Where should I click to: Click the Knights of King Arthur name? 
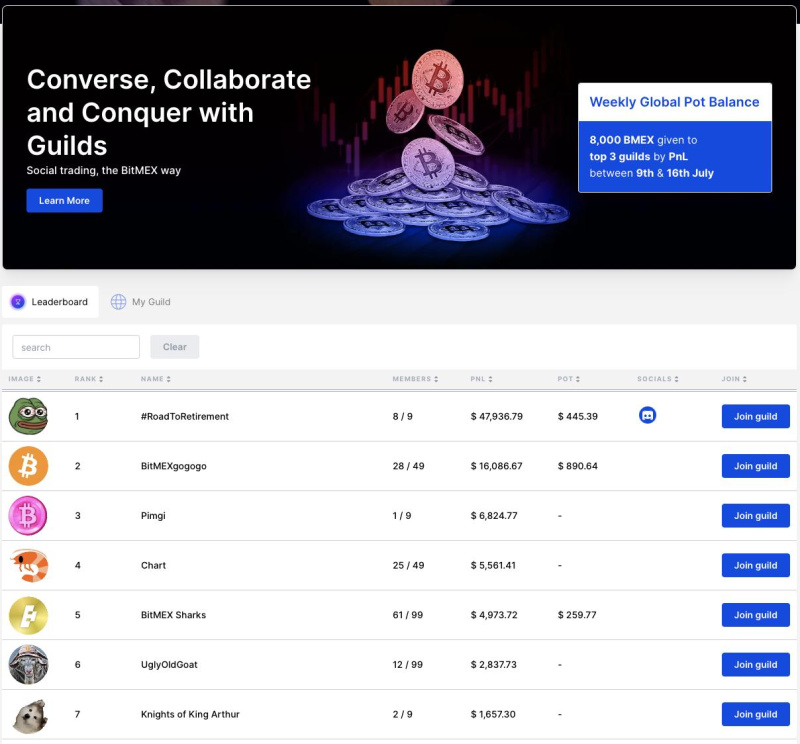pos(190,714)
